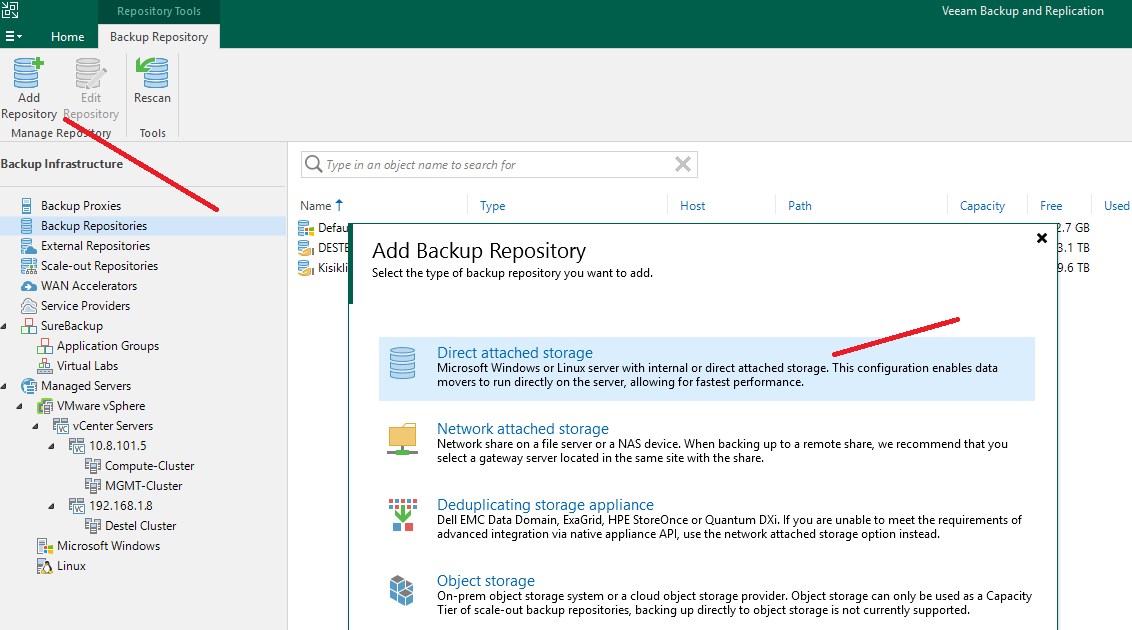The image size is (1132, 630).
Task: Open Service Providers tree entry
Action: coord(85,306)
